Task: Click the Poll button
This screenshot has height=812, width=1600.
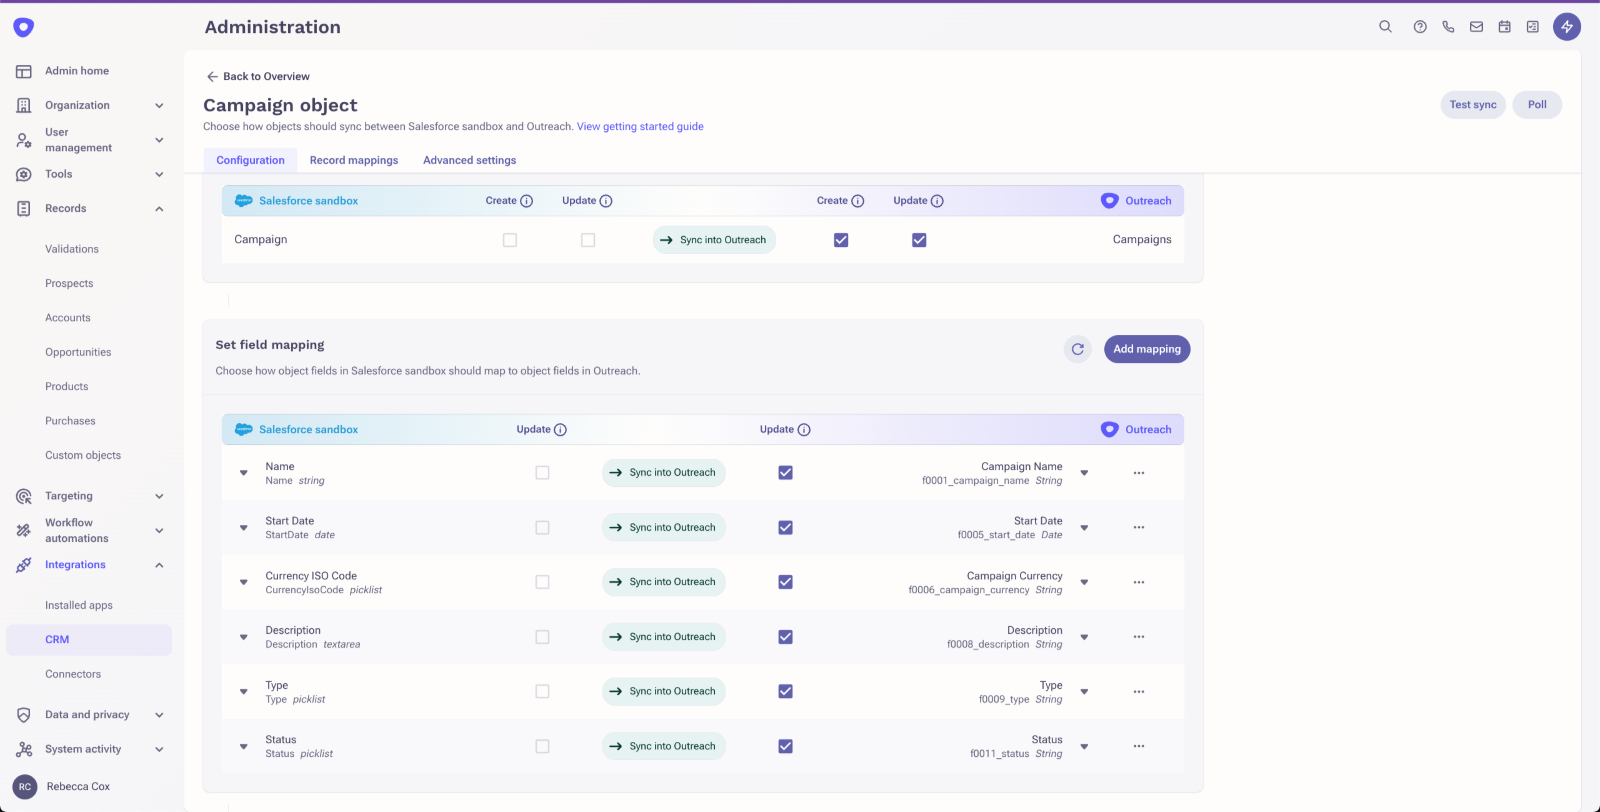Action: tap(1537, 105)
